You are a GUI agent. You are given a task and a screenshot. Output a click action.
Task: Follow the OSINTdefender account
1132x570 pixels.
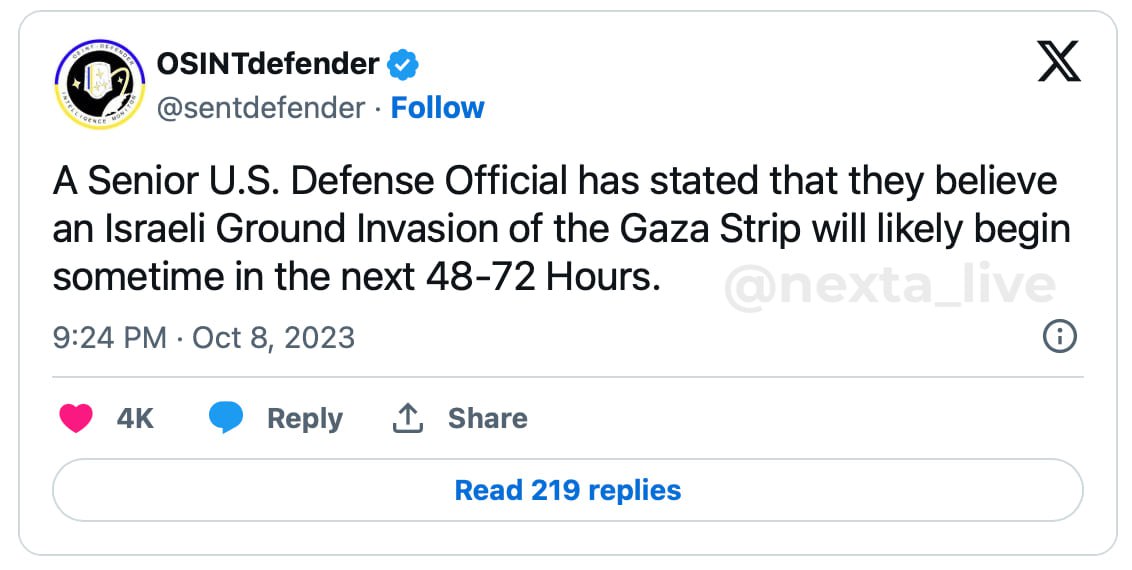click(x=437, y=108)
